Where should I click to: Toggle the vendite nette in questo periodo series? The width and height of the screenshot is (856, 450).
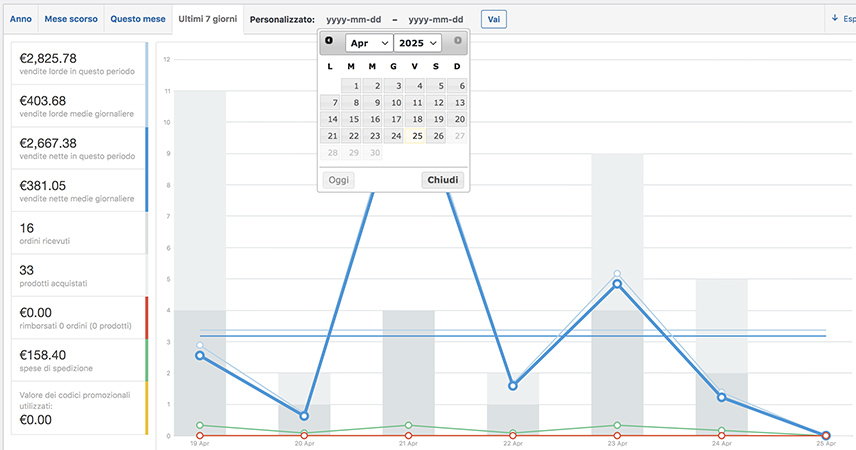[78, 149]
